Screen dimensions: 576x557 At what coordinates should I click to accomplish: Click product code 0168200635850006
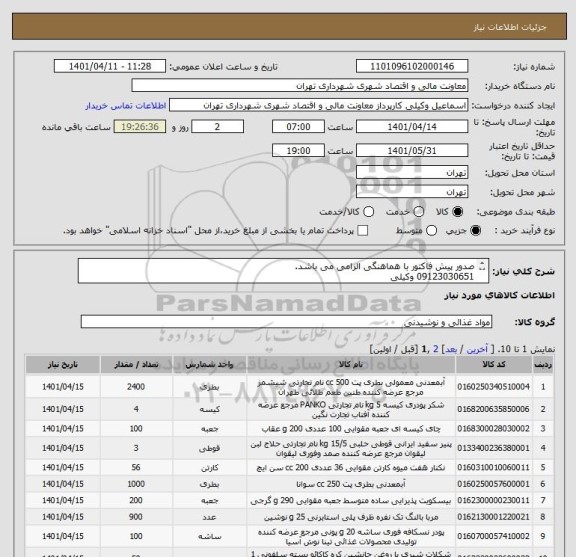coord(493,409)
